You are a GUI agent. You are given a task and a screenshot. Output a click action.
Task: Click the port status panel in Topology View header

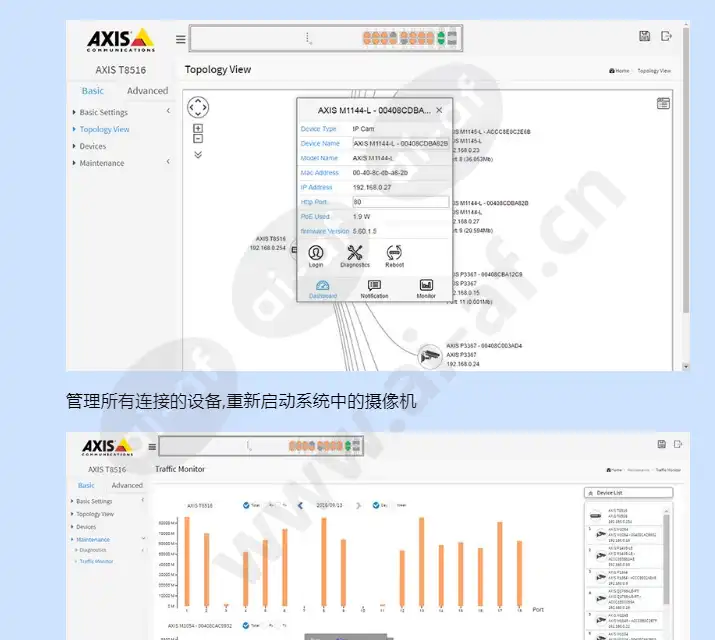pyautogui.click(x=326, y=38)
